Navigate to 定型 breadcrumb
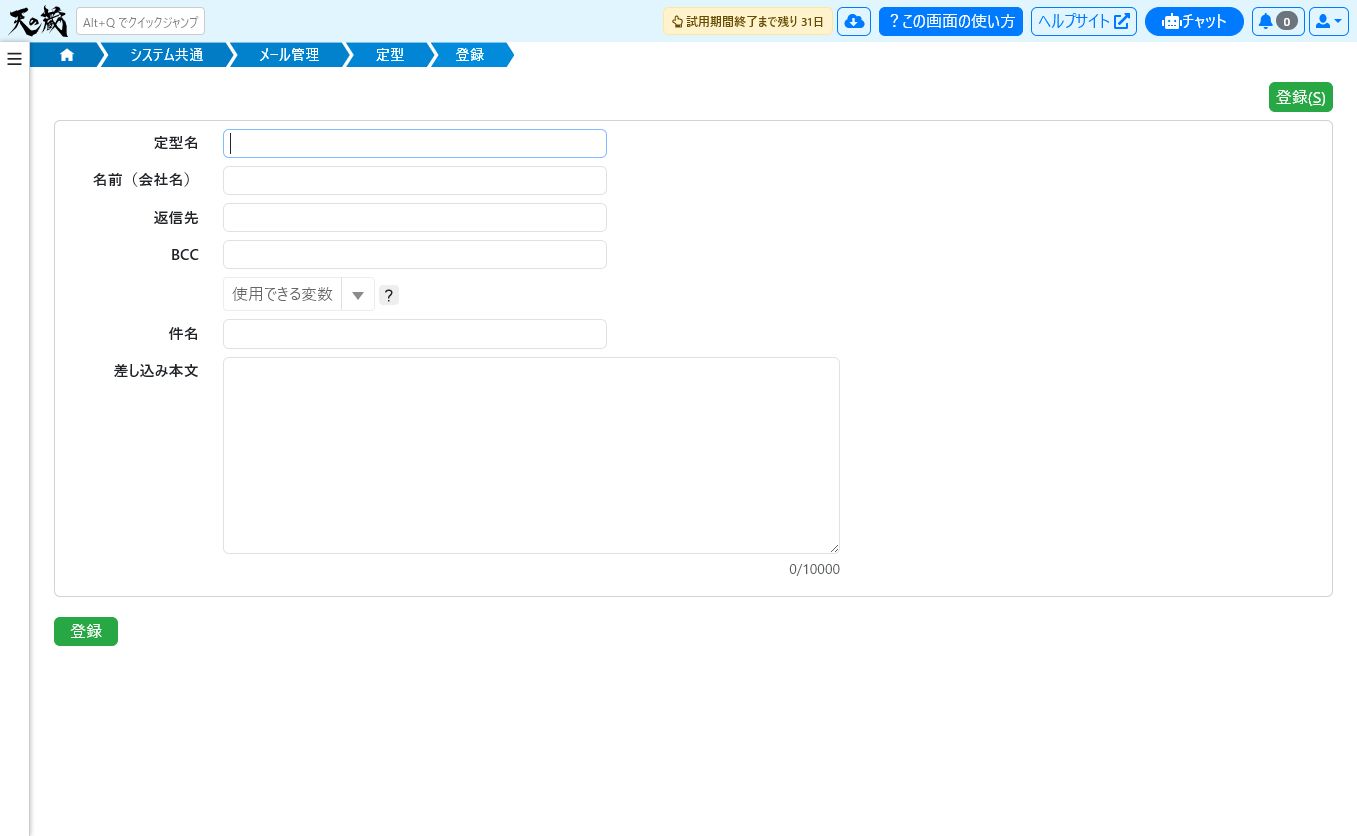The image size is (1357, 836). click(390, 55)
